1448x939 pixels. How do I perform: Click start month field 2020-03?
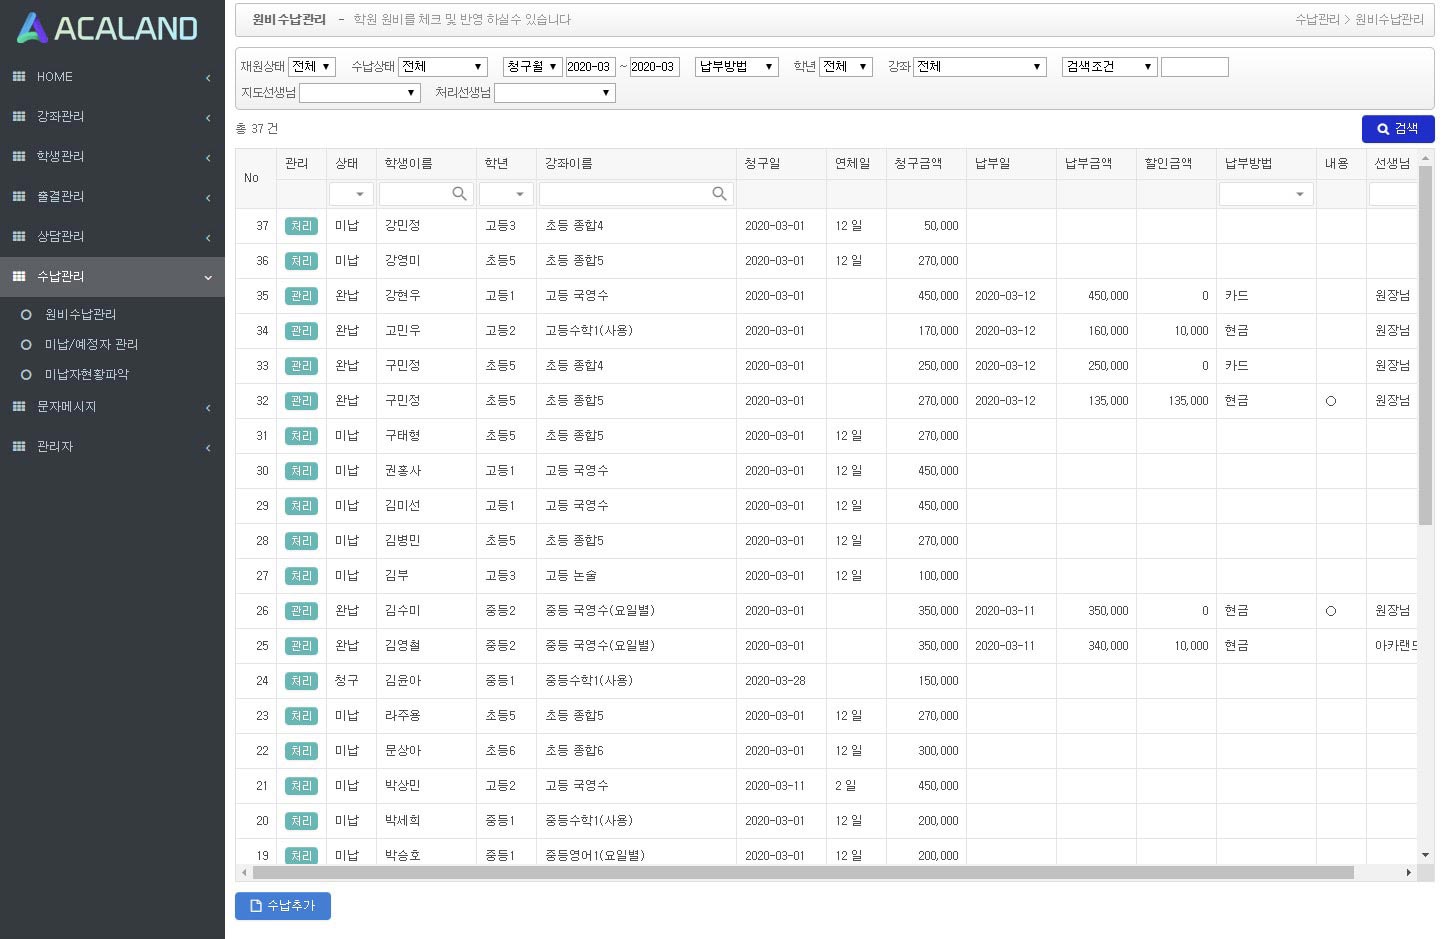590,67
